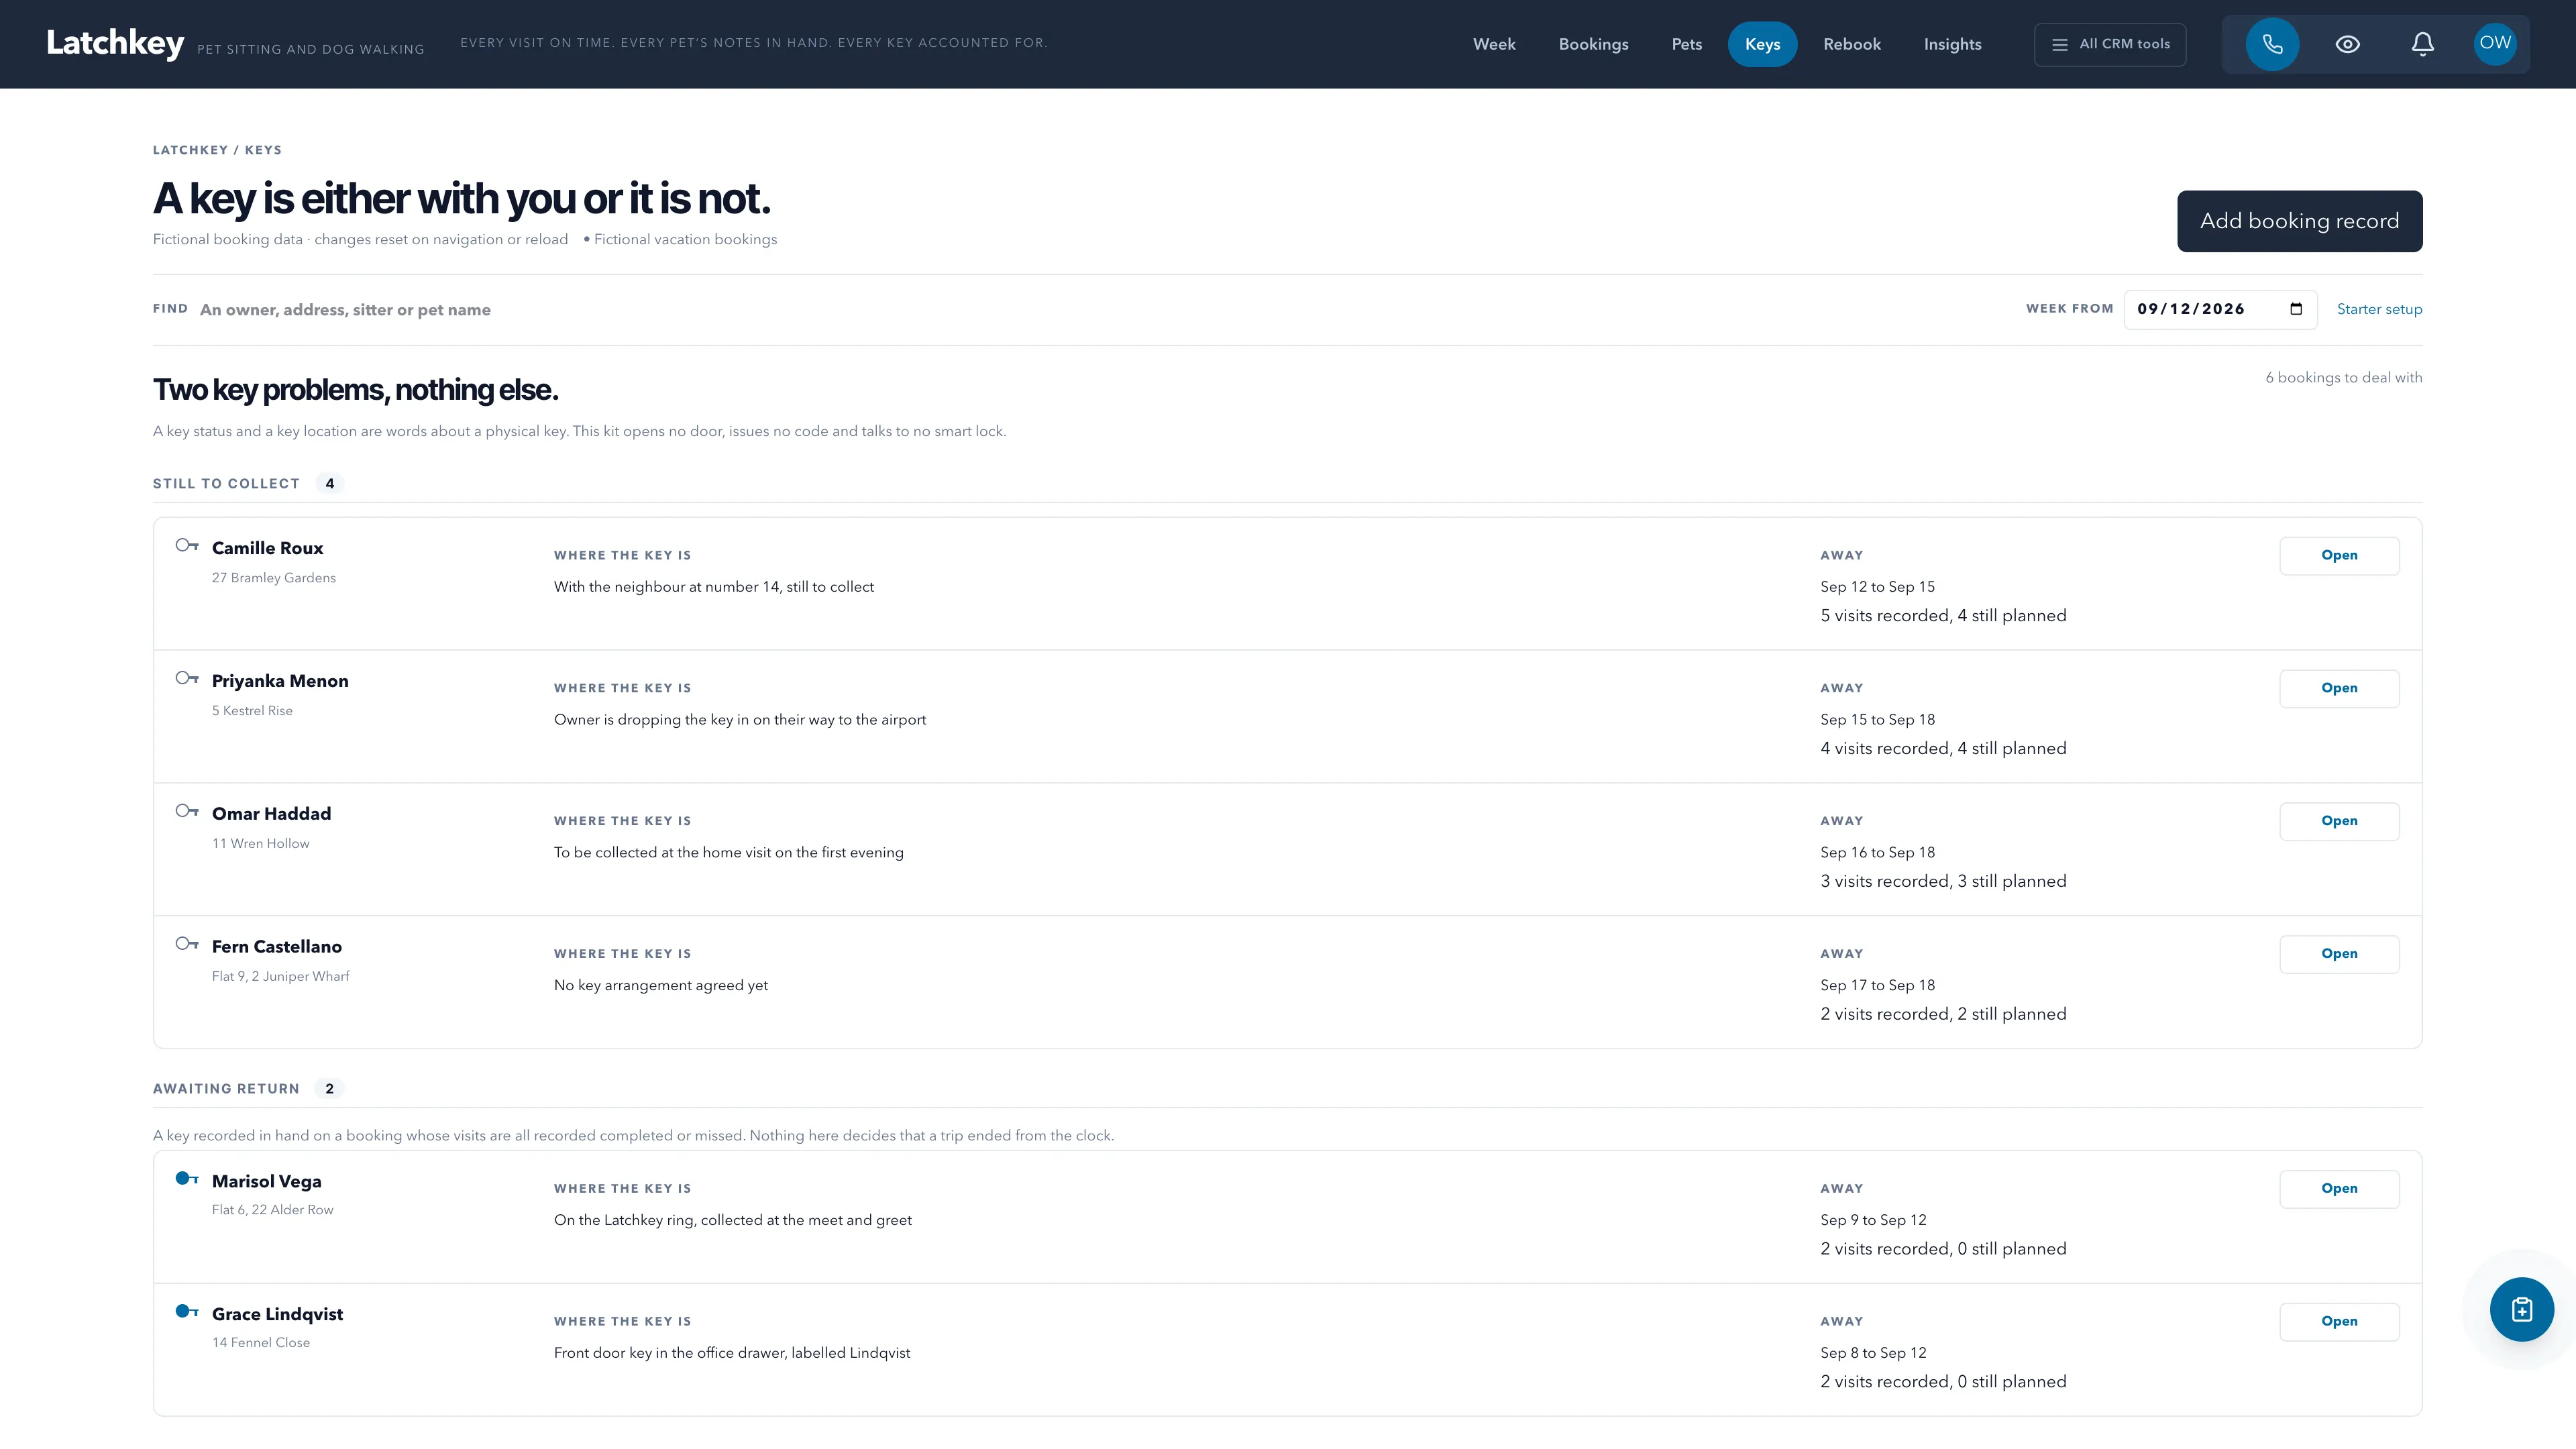Click 'Still to collect' count badge 4
Screen dimensions: 2576x1449
[329, 483]
